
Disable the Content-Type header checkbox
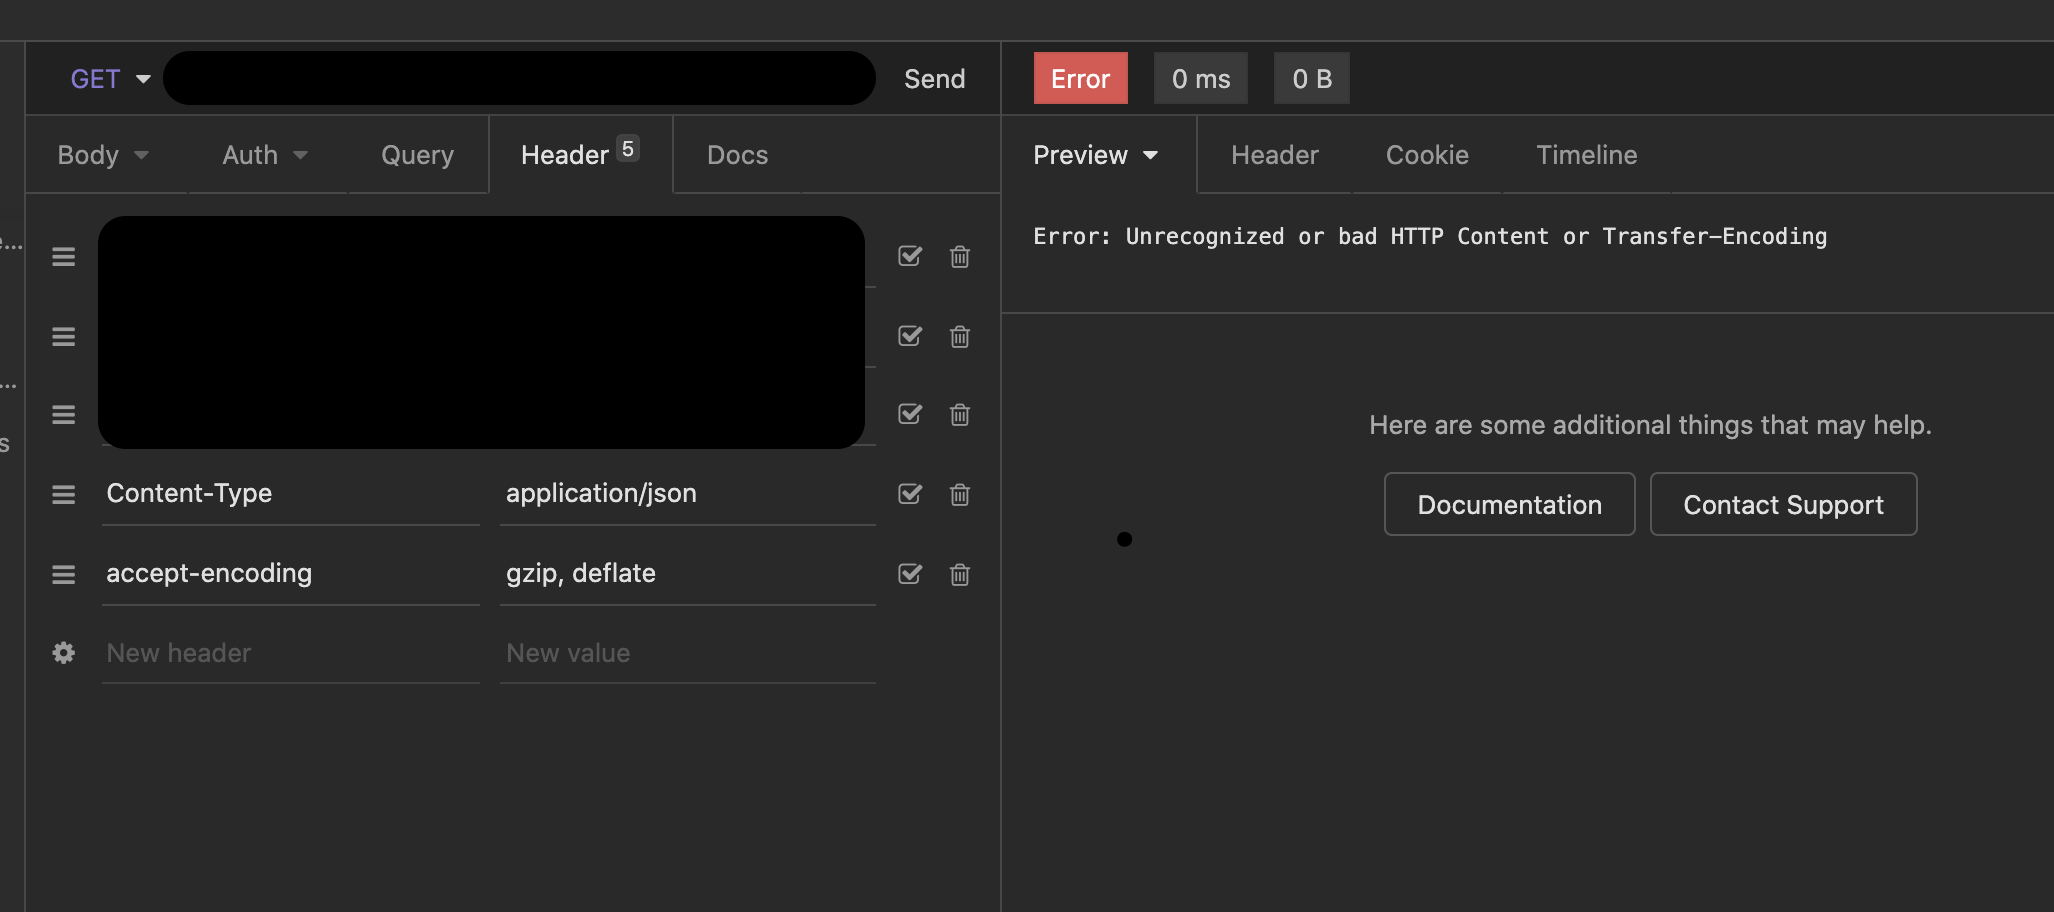910,494
